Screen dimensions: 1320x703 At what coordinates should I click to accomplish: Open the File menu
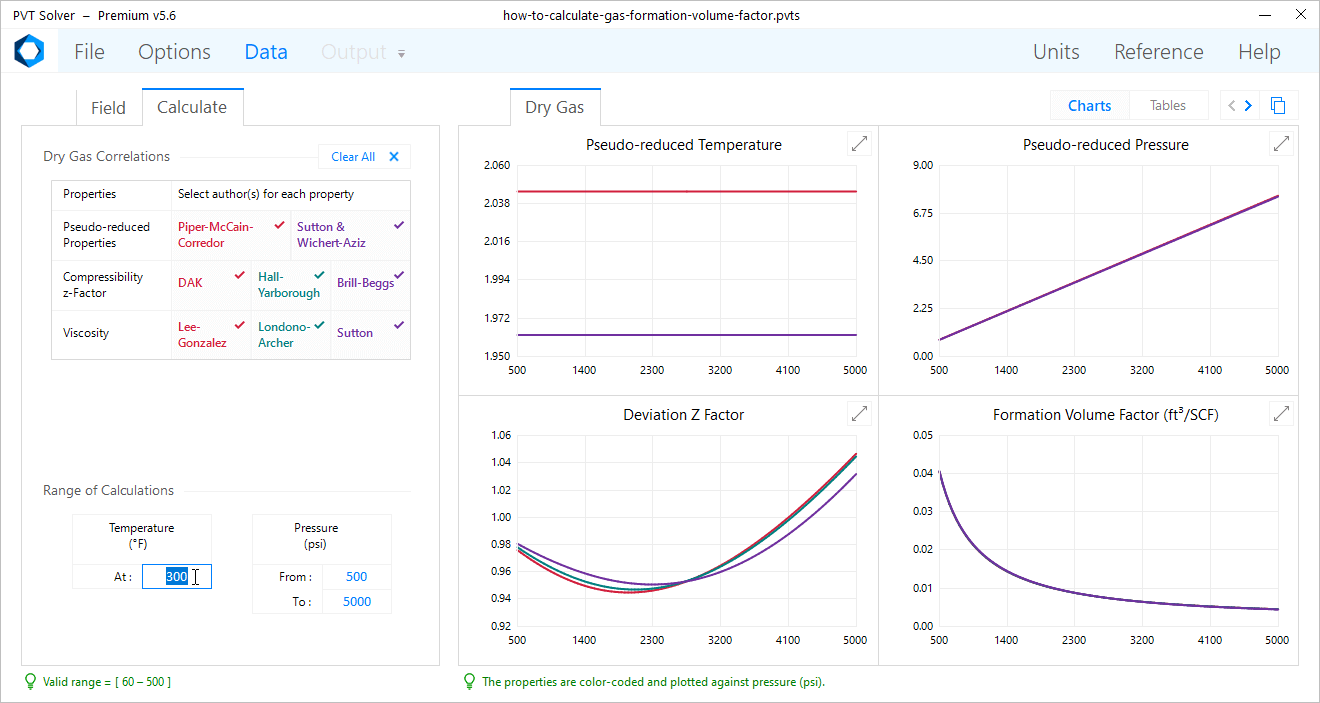89,52
